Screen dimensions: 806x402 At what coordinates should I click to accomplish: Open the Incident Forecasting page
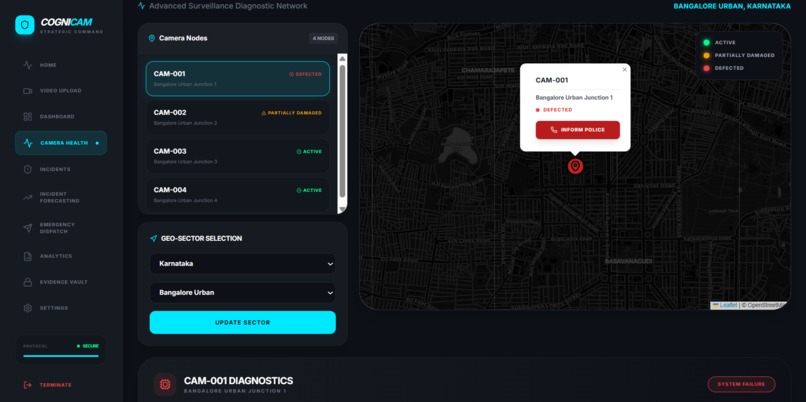coord(61,197)
